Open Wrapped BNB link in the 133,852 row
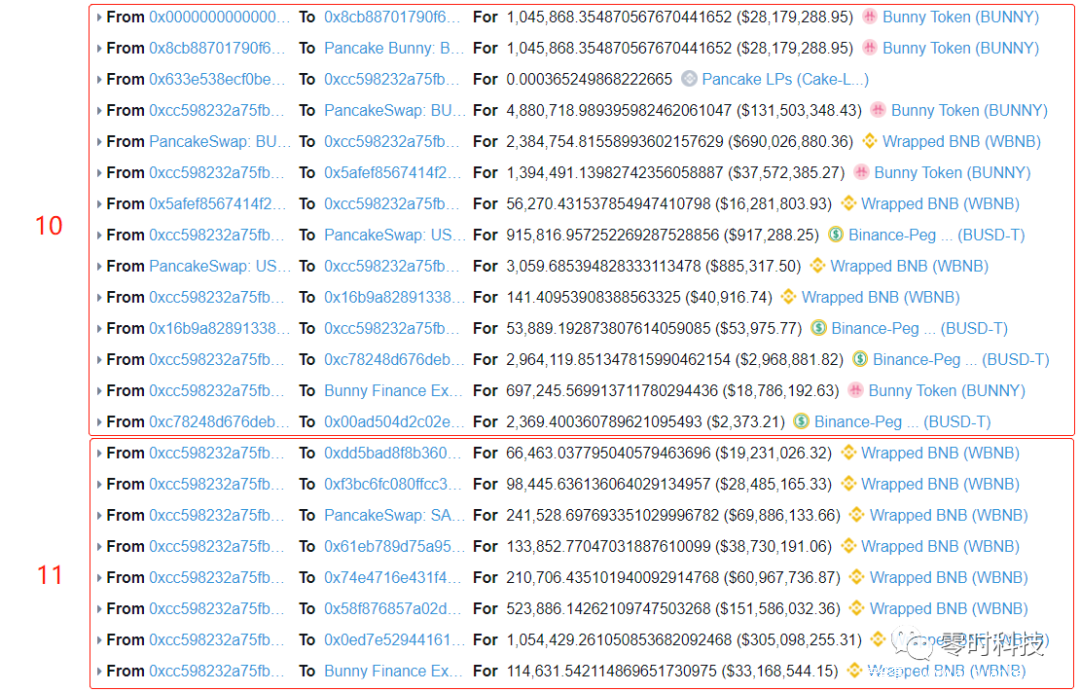Viewport: 1080px width, 692px height. click(939, 546)
